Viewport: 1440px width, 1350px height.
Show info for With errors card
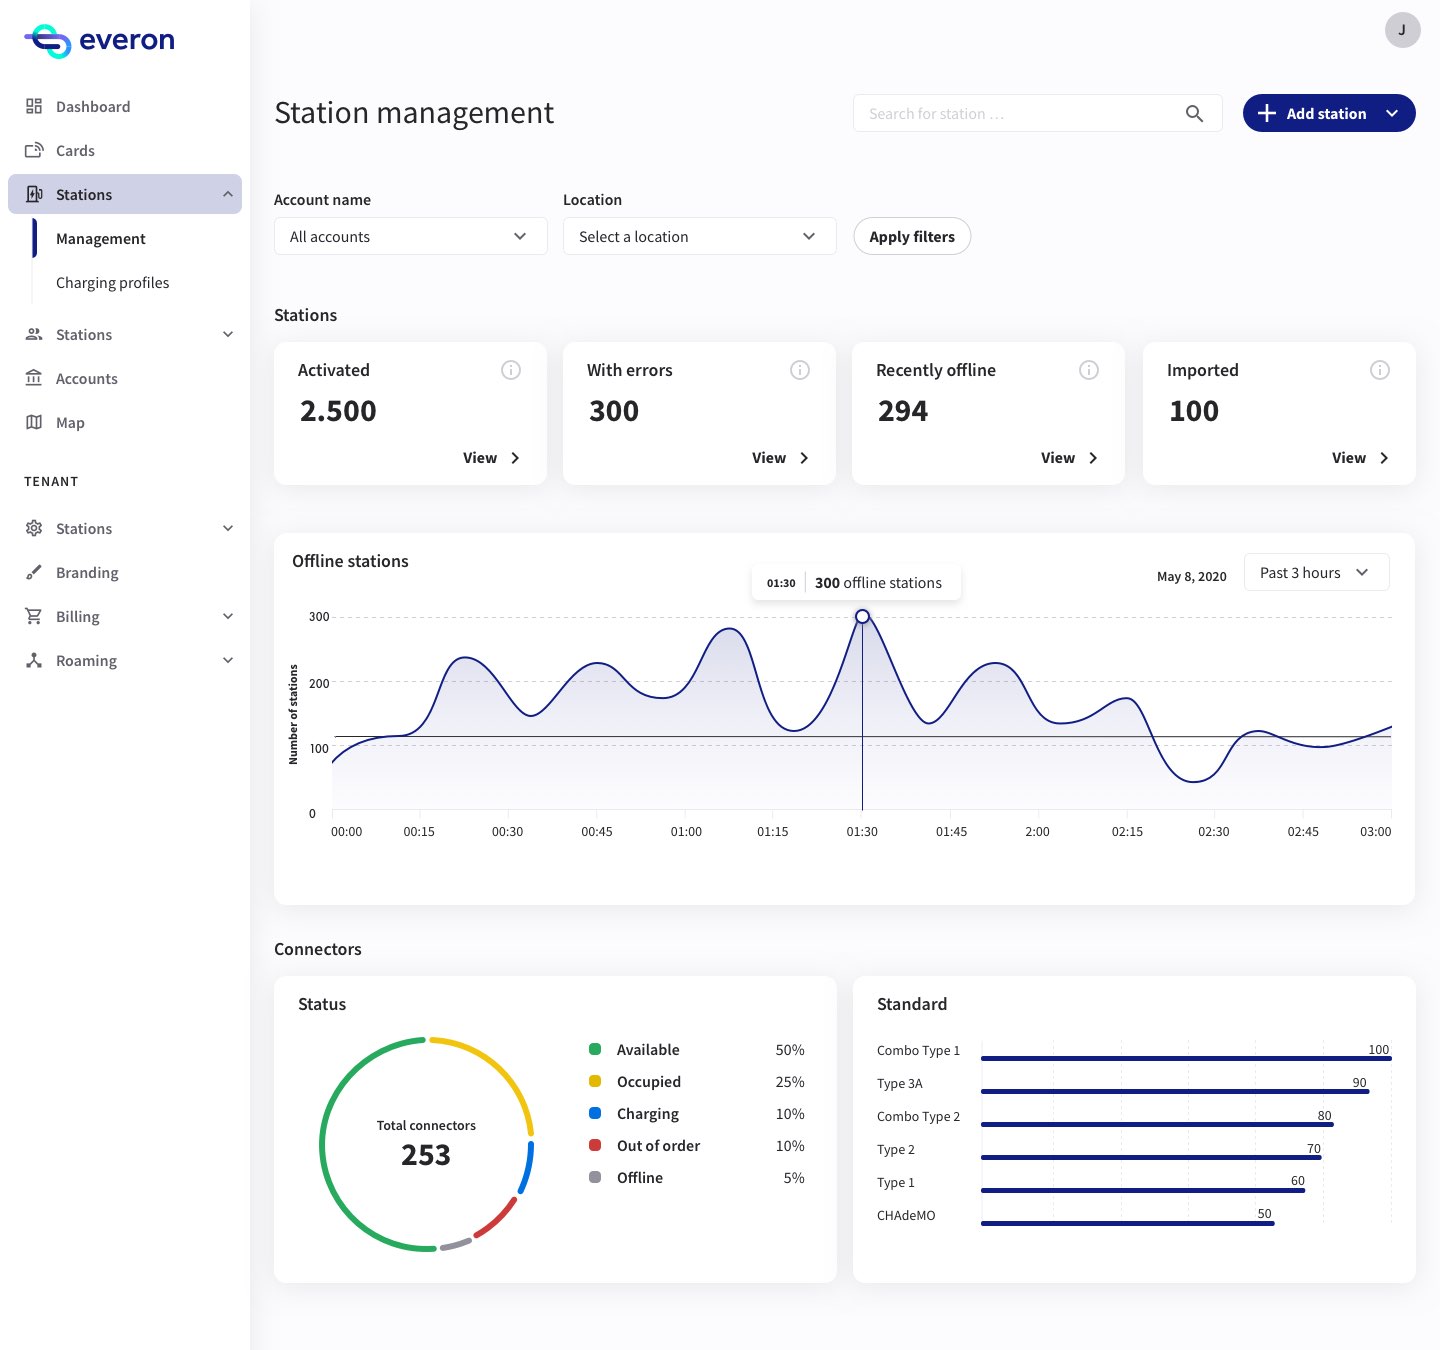tap(800, 370)
